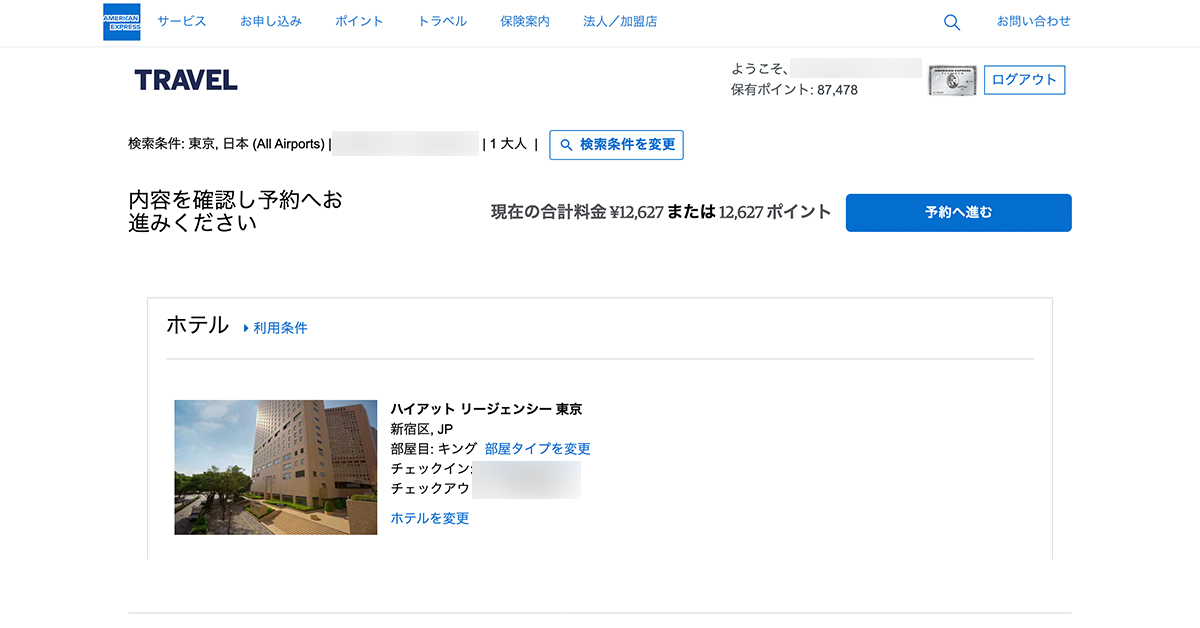Click the 内容を確認し予約へお進みください heading

tap(235, 211)
